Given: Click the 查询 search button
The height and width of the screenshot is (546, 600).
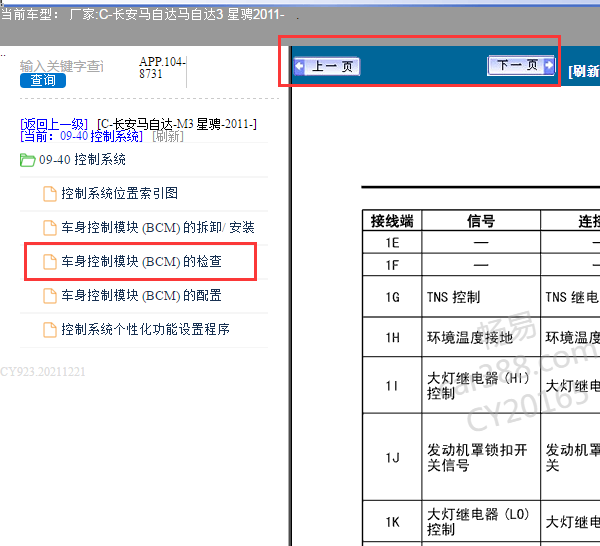Looking at the screenshot, I should pos(43,80).
